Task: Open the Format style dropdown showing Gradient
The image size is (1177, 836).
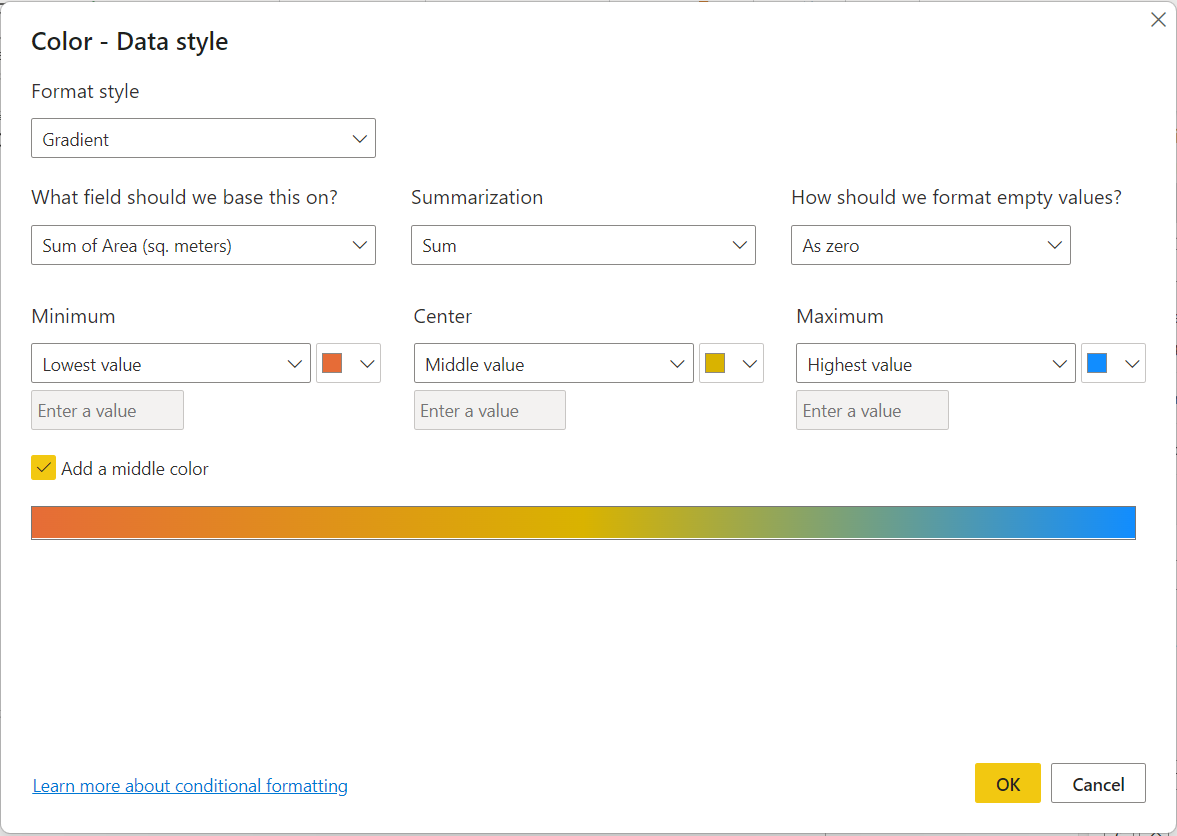Action: (203, 138)
